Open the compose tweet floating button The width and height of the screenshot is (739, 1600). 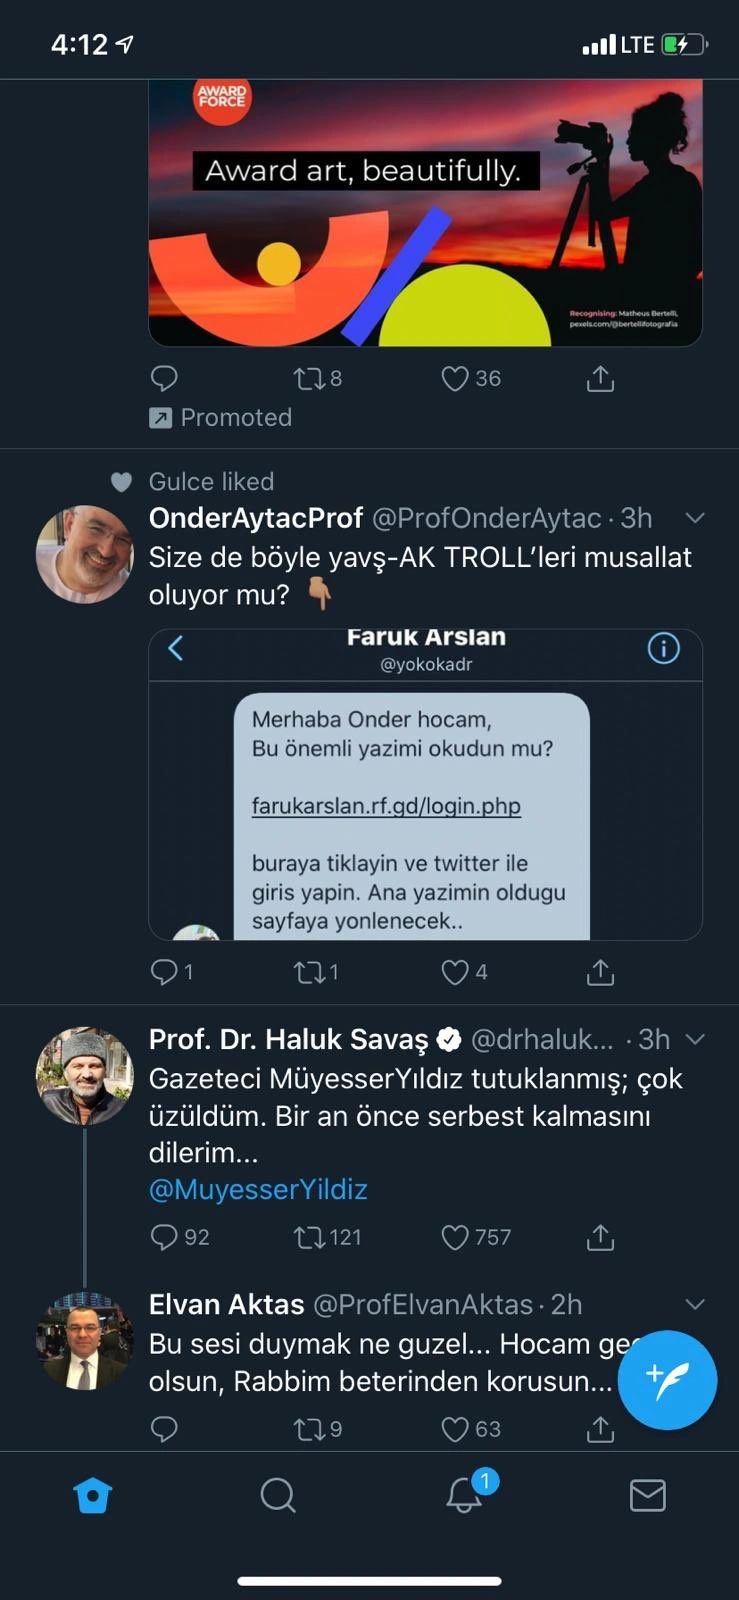click(x=667, y=1379)
